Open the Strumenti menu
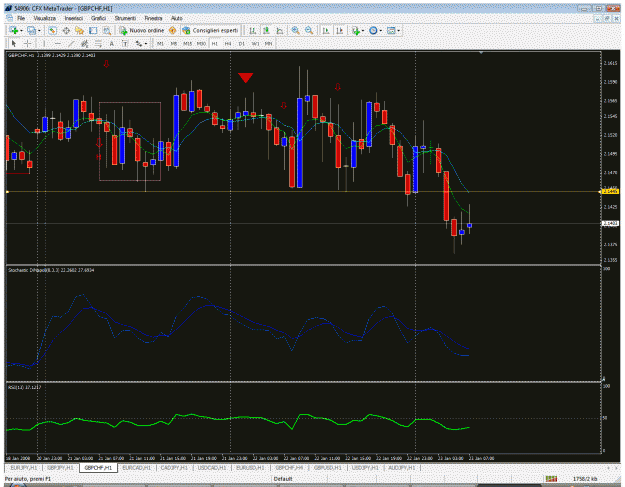 [x=125, y=18]
